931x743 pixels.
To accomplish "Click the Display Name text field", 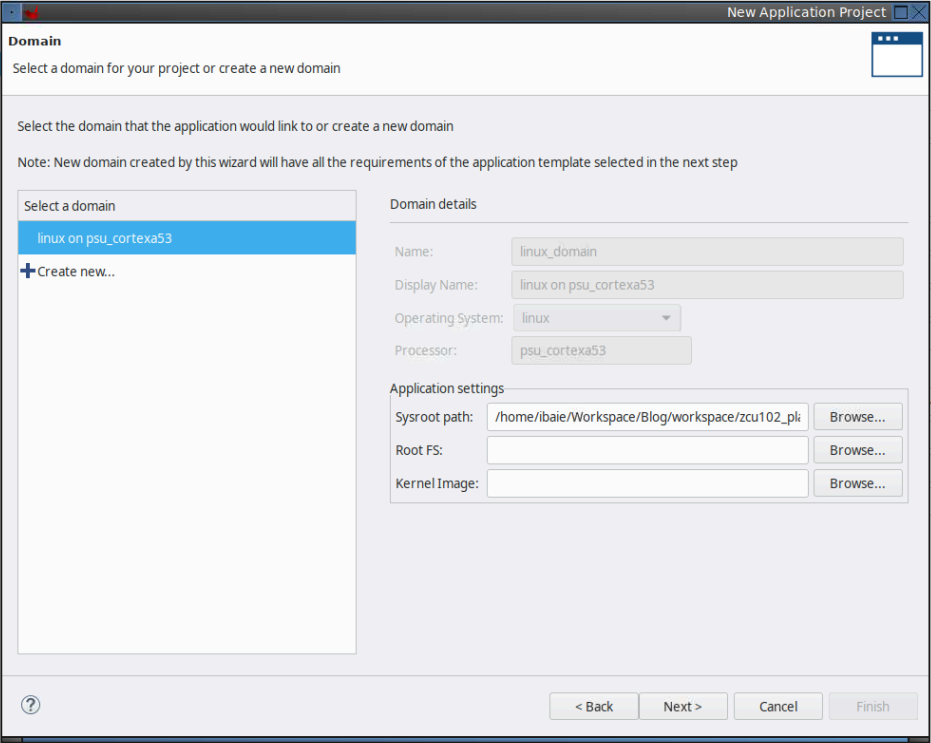I will pyautogui.click(x=707, y=285).
